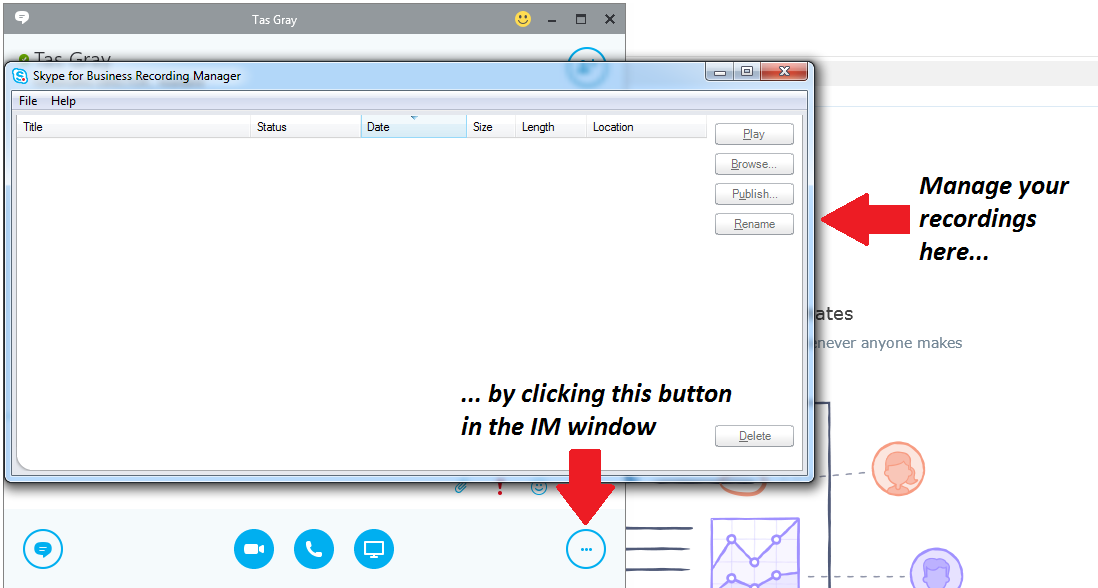Click the Rename button
The width and height of the screenshot is (1098, 588).
coord(754,224)
